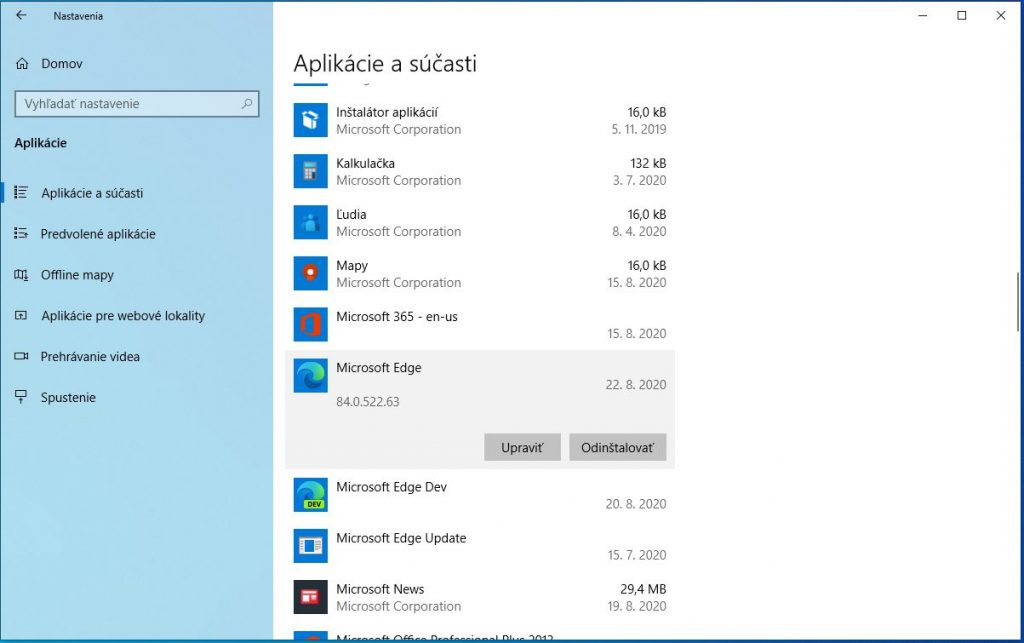Select Microsoft Edge Dev entry
Image resolution: width=1024 pixels, height=643 pixels.
tap(391, 487)
